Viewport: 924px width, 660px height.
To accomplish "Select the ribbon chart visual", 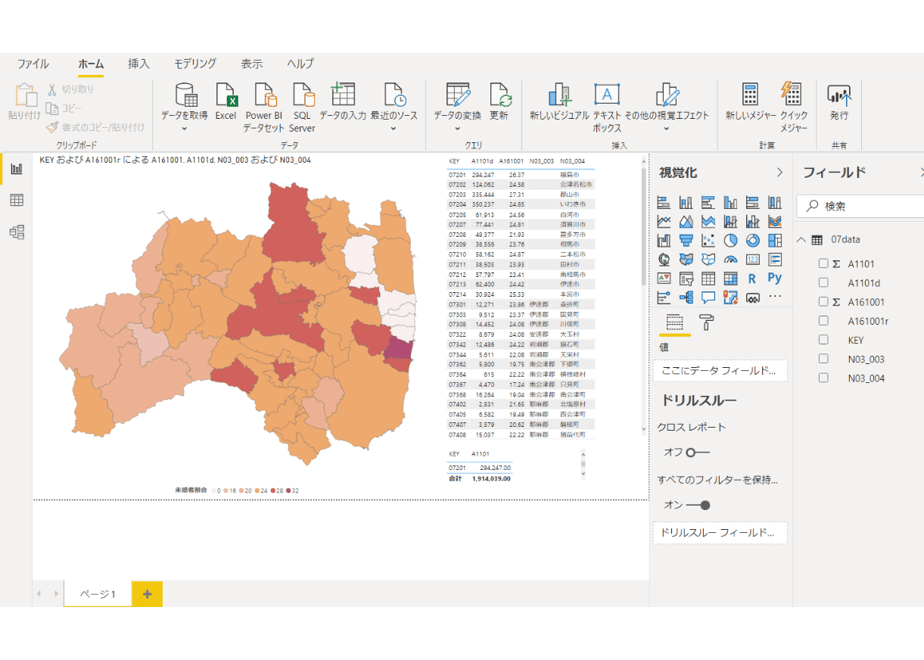I will (775, 222).
